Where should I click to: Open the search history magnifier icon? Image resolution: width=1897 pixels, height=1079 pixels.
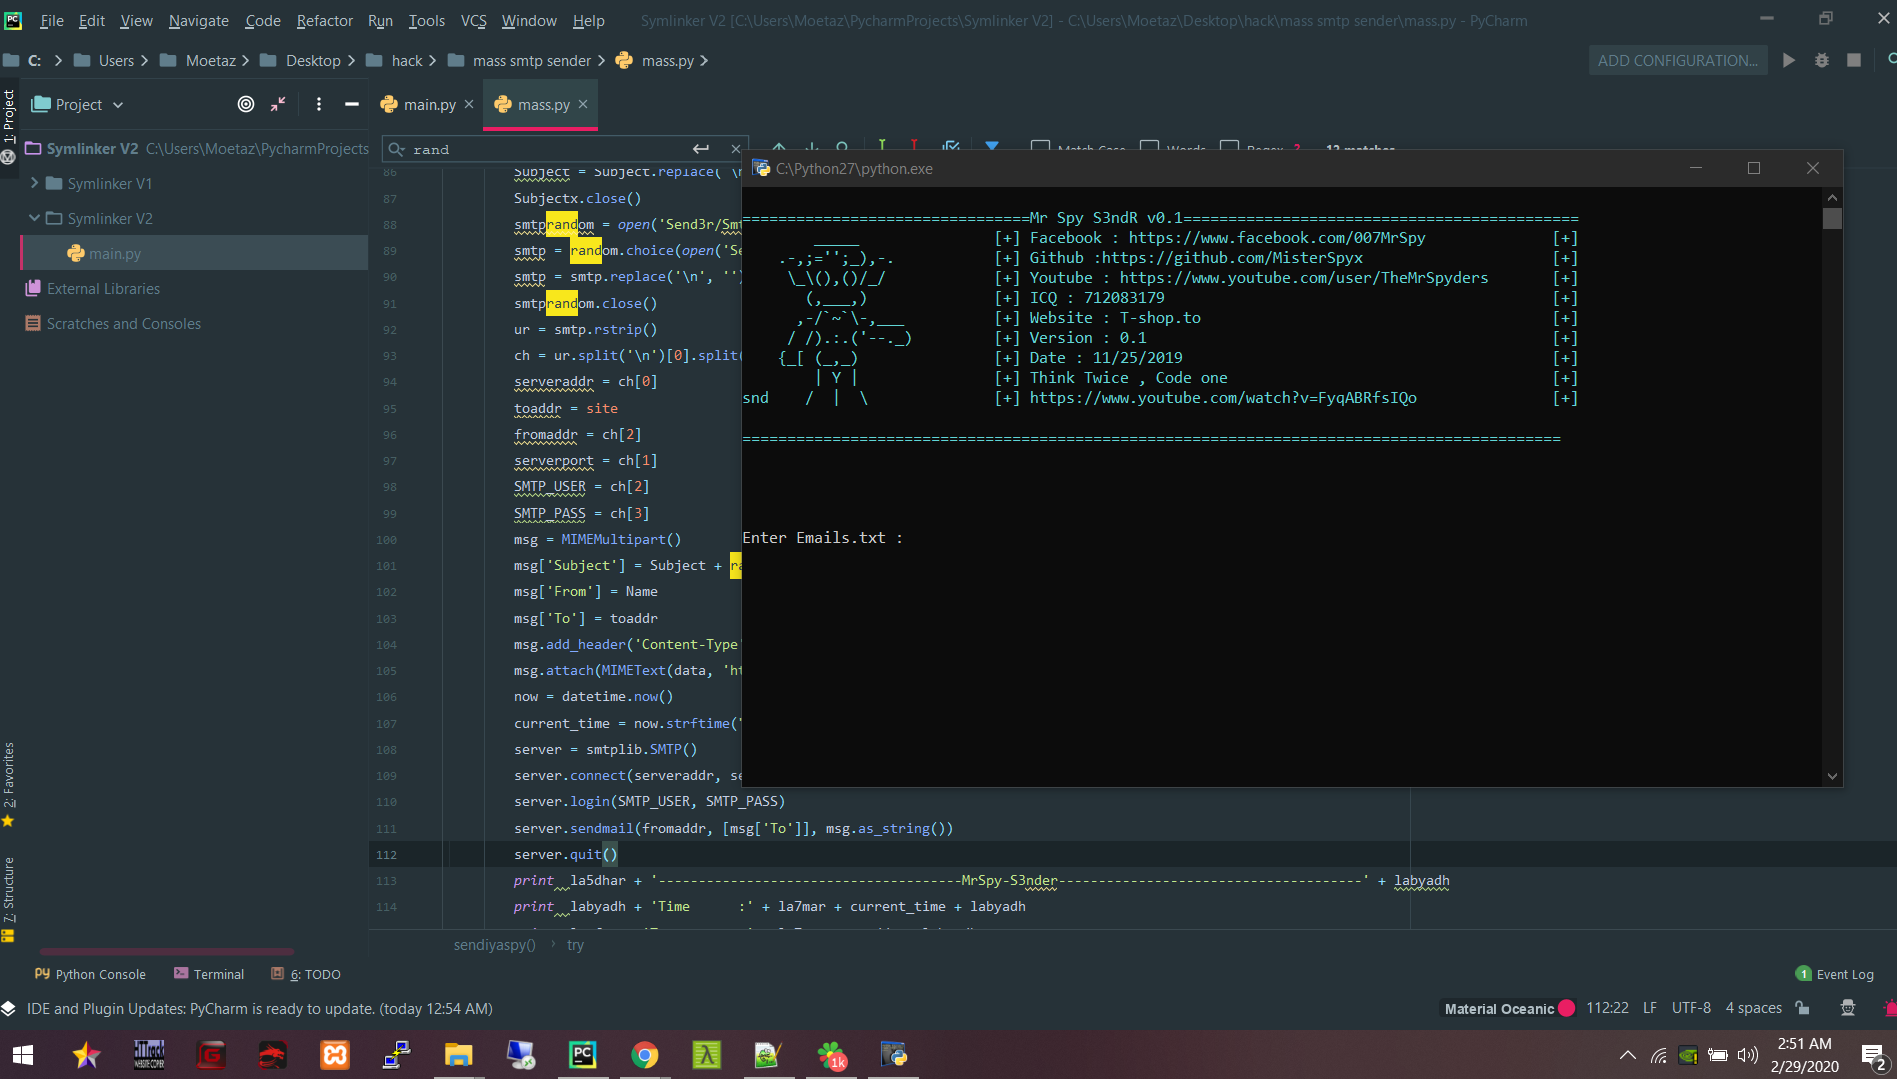(x=397, y=149)
